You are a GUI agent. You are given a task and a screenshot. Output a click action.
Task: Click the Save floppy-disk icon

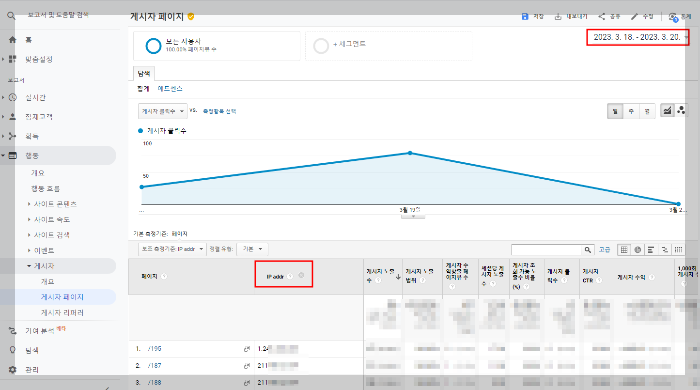click(525, 17)
